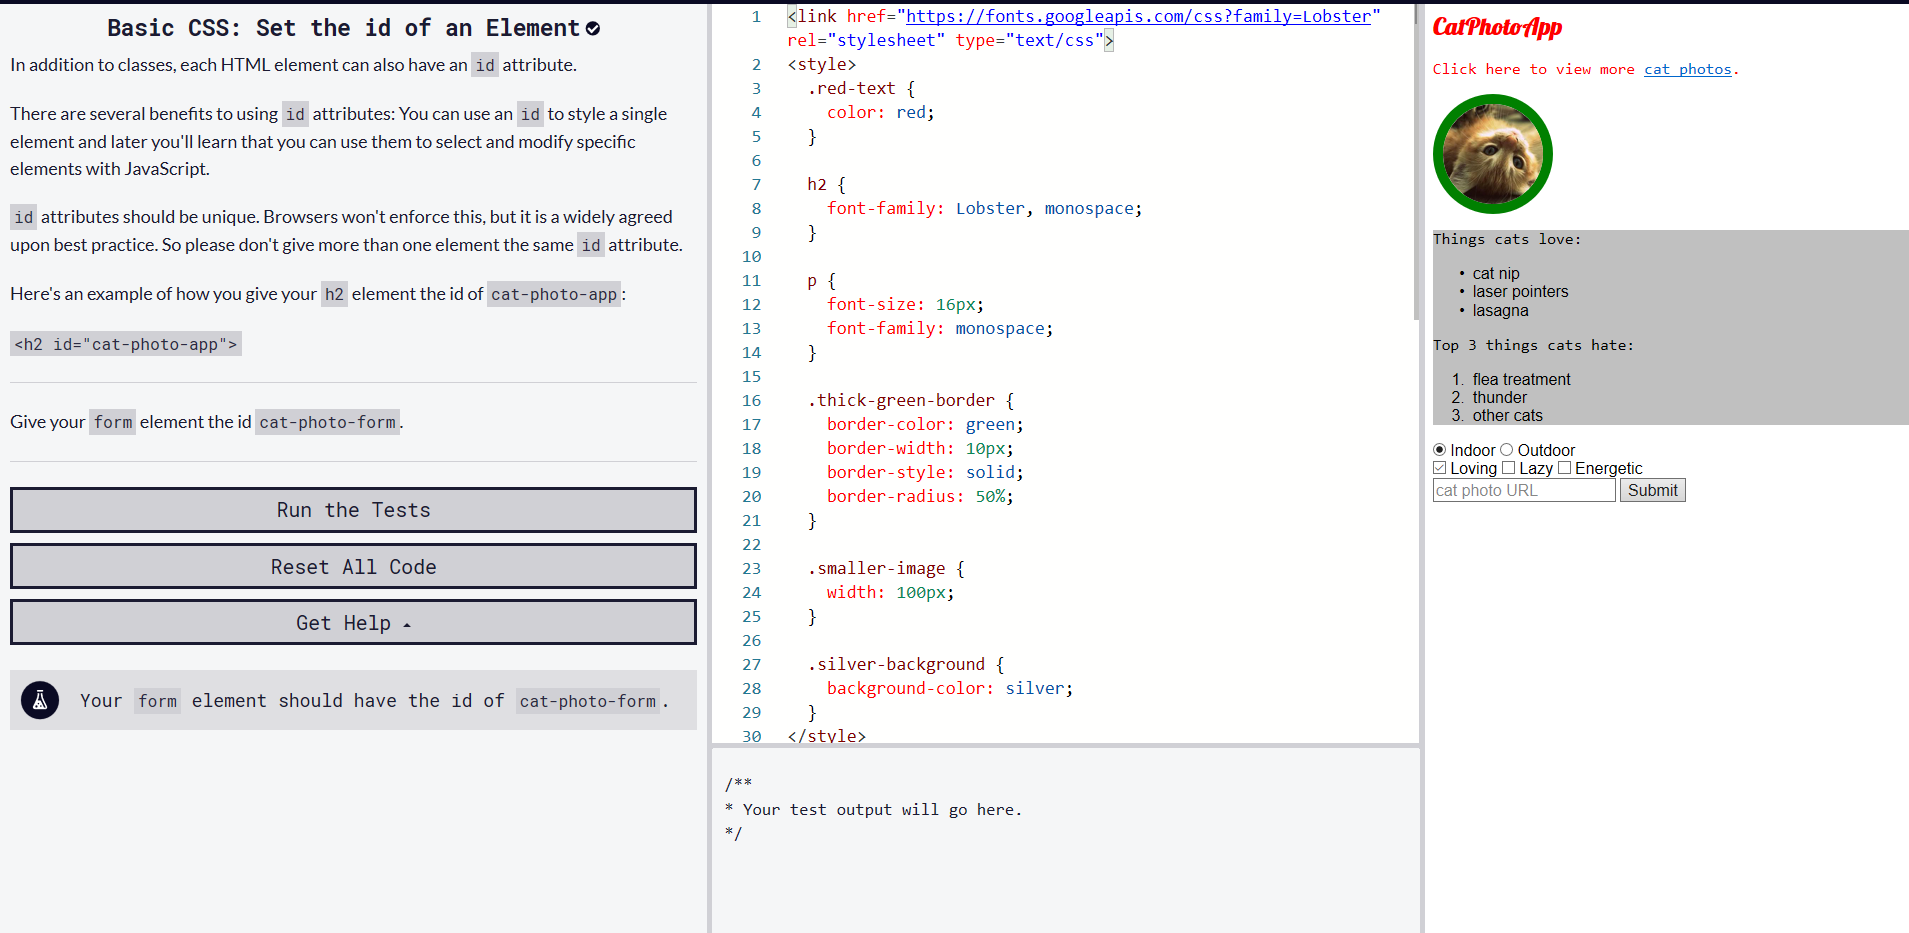Expand the Get Help dropdown

(353, 623)
